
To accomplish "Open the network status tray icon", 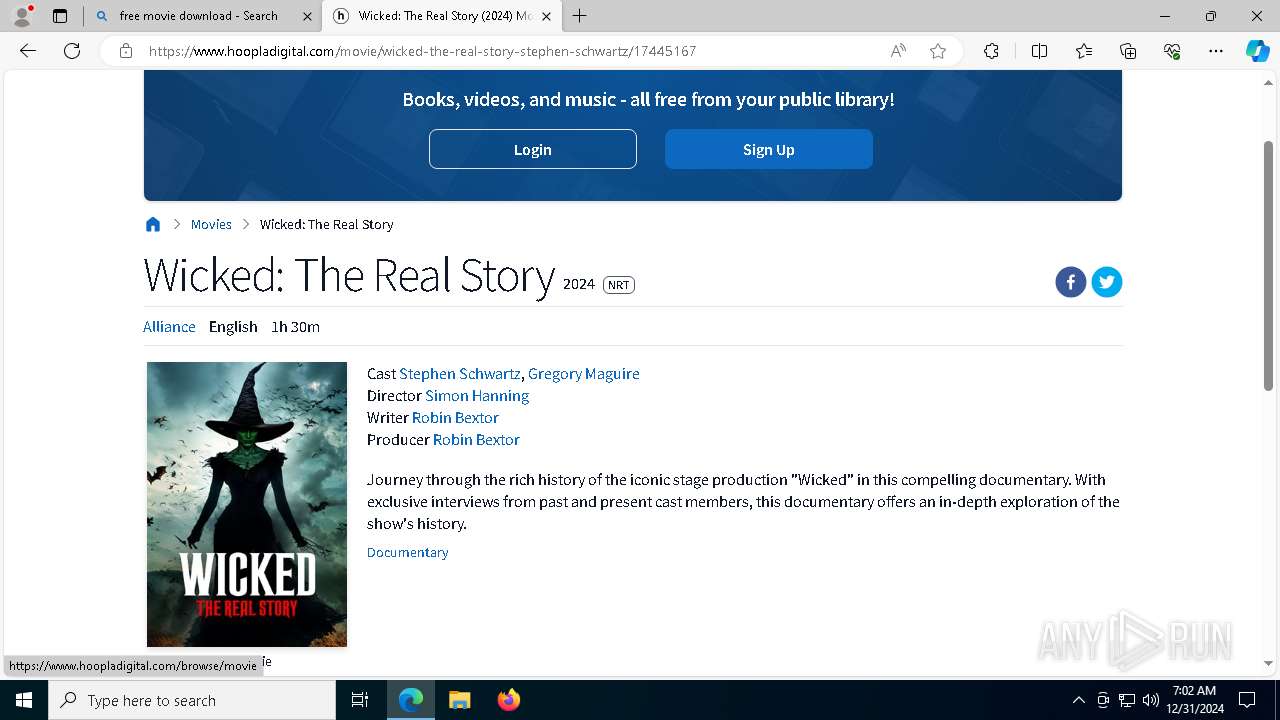I will [x=1127, y=700].
